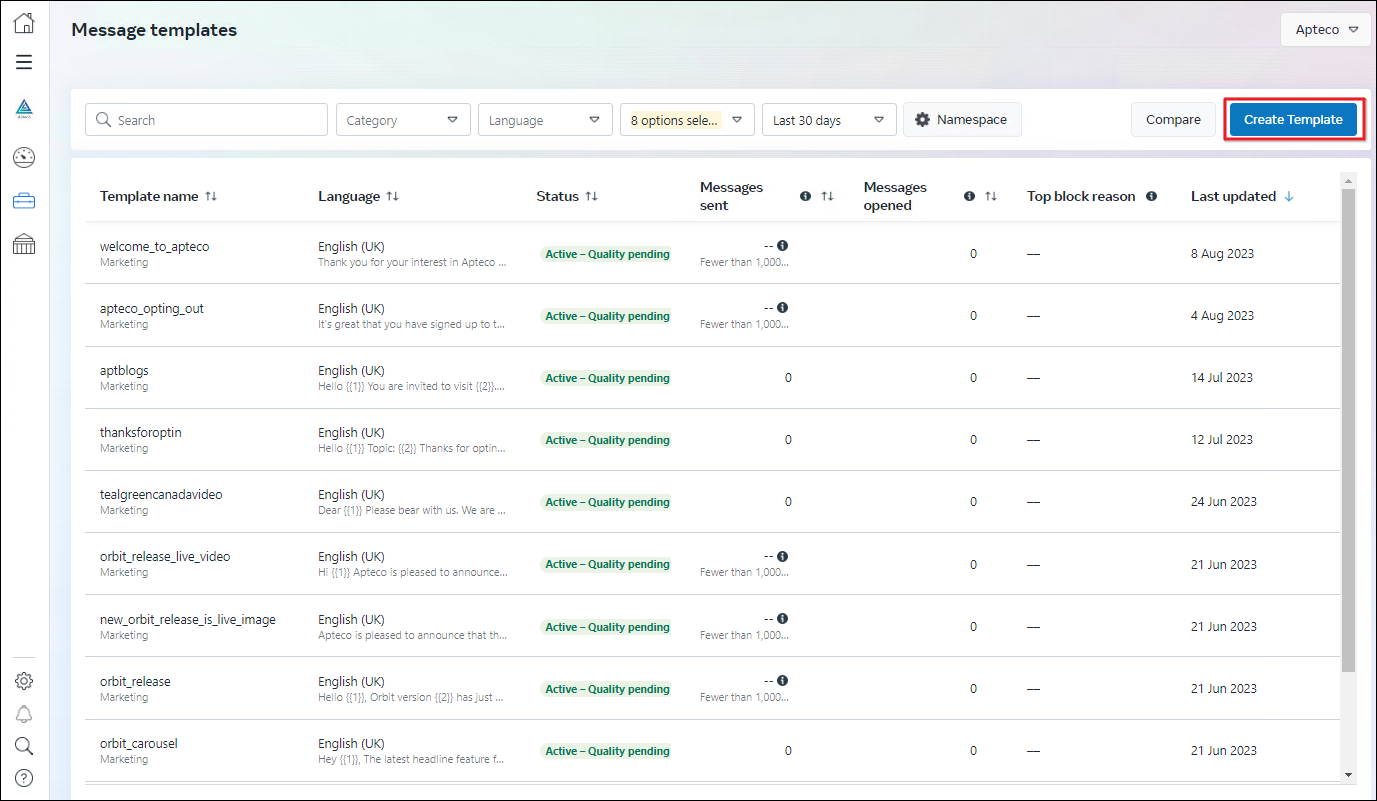The height and width of the screenshot is (801, 1377).
Task: Click the Last updated column header text
Action: 1233,197
